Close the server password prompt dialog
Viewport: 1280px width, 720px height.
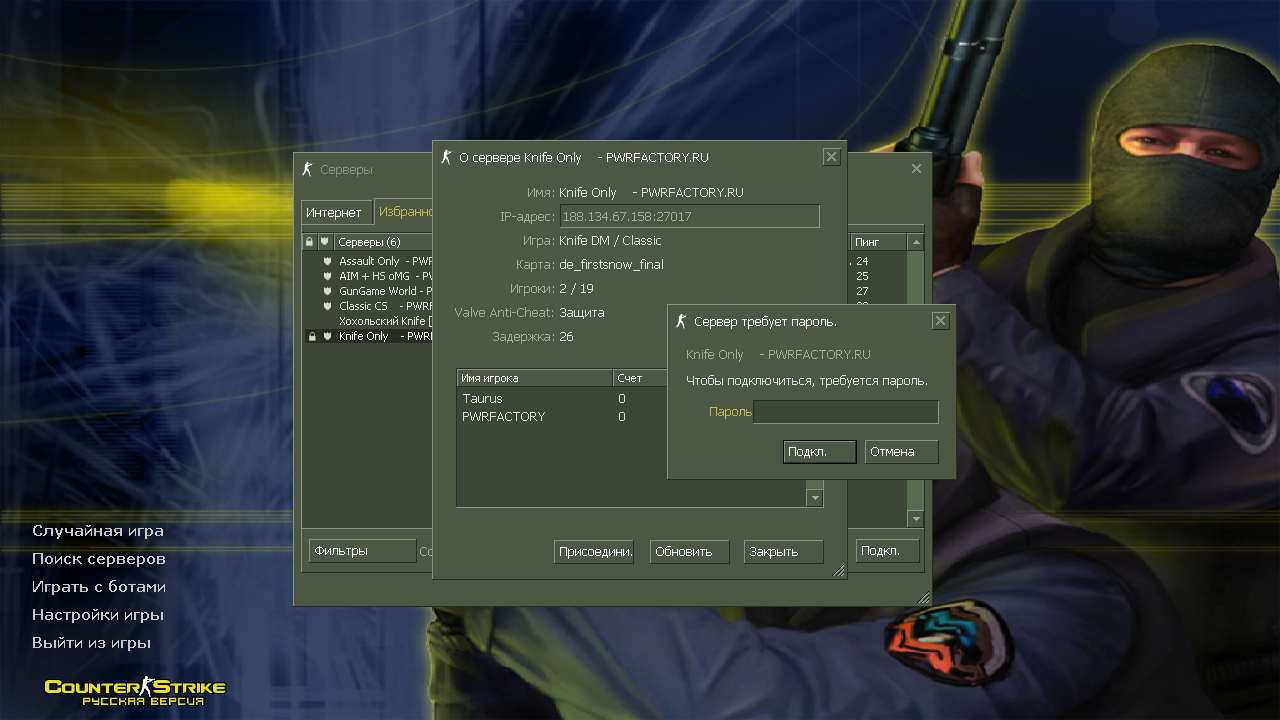[x=940, y=321]
